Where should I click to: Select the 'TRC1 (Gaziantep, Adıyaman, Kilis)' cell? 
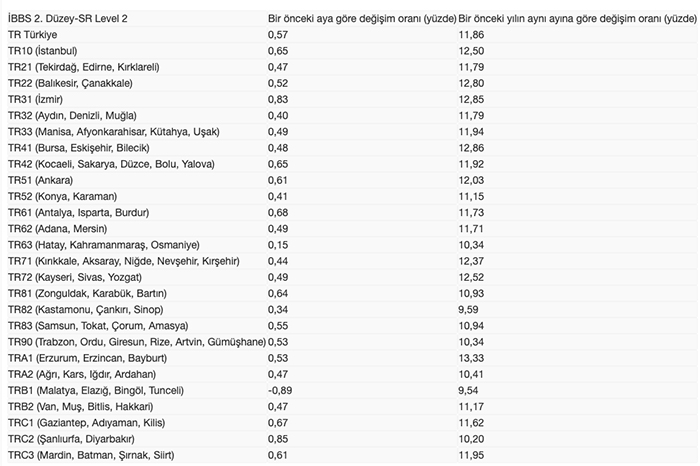(x=87, y=423)
